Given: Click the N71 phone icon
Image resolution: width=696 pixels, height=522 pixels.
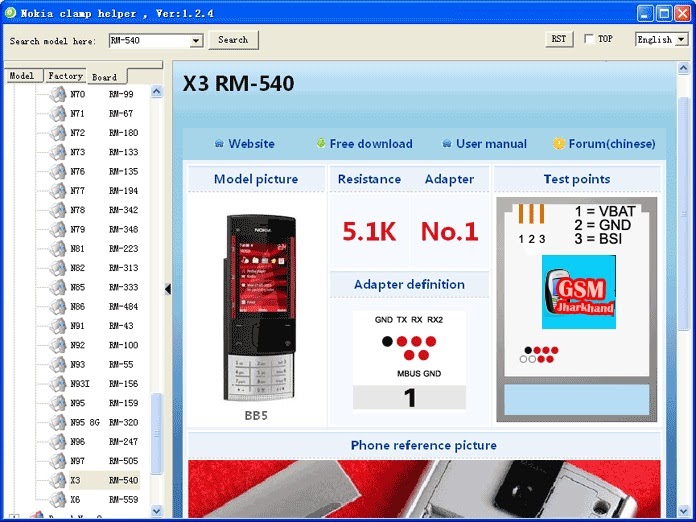Looking at the screenshot, I should [58, 114].
